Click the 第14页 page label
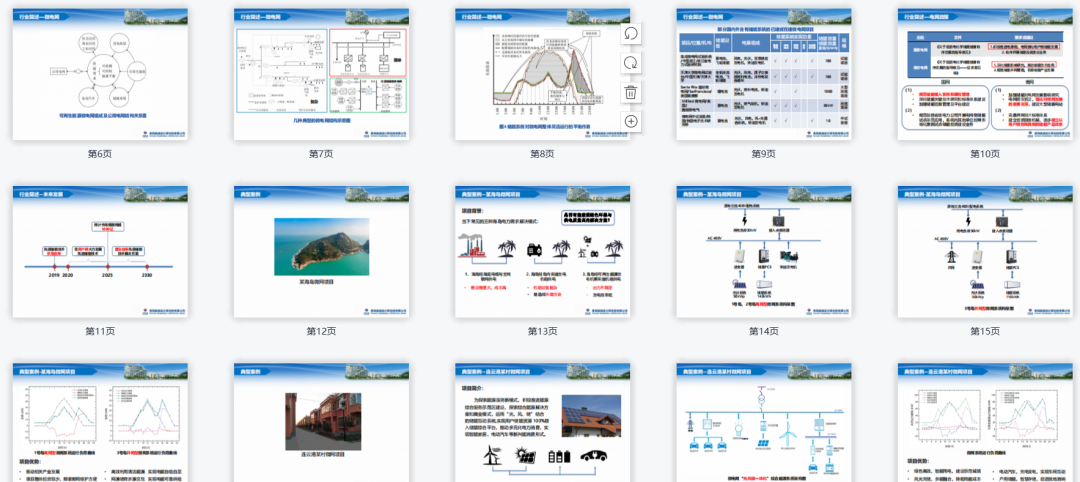 tap(764, 331)
